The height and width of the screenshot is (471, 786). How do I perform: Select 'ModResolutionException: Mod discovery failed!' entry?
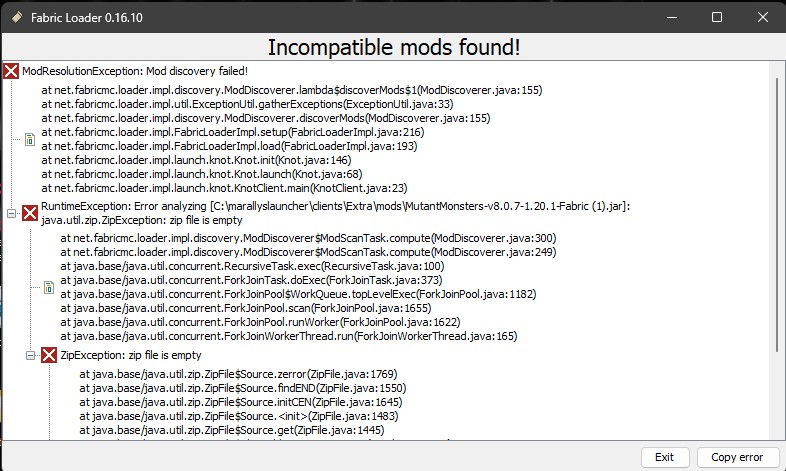pos(135,71)
